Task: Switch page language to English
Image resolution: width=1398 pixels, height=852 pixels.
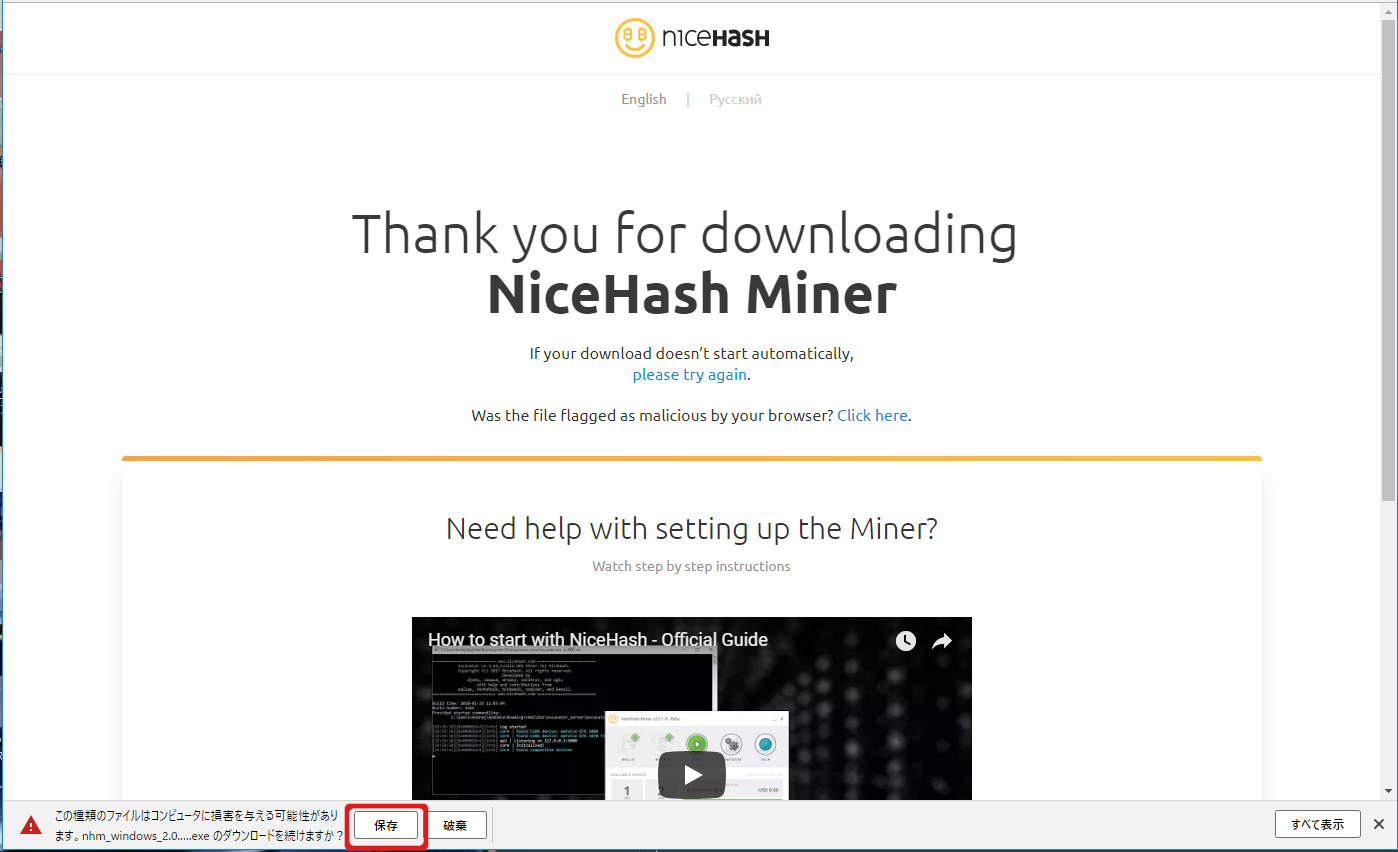Action: coord(643,99)
